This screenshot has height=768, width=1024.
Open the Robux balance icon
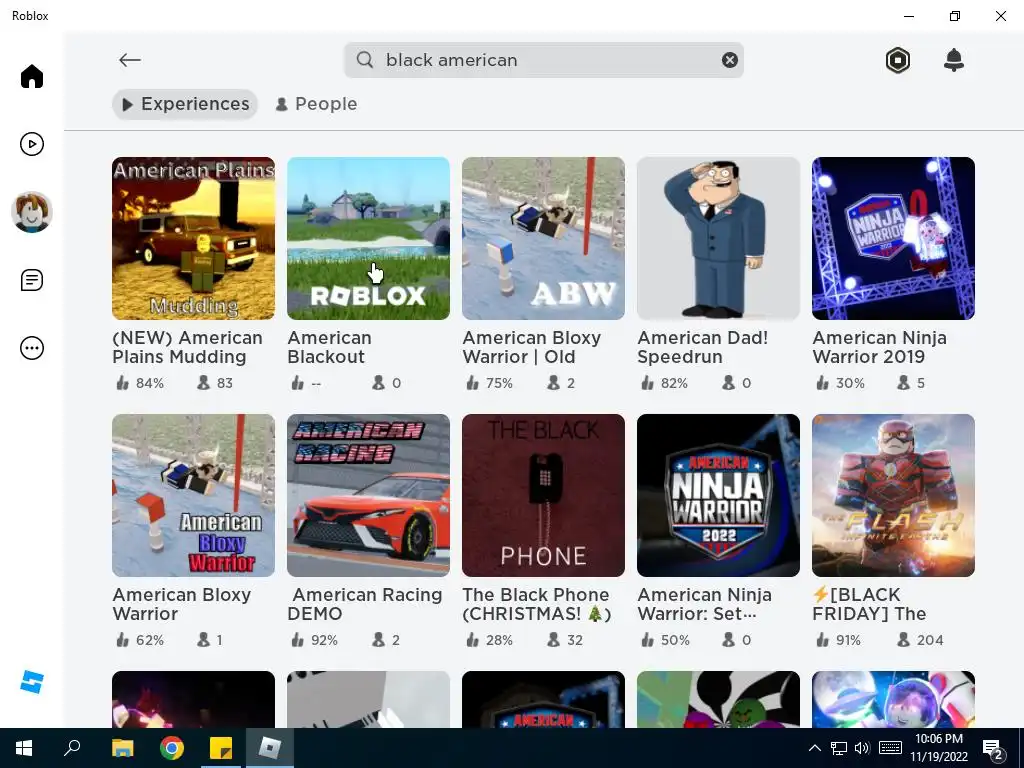(898, 60)
